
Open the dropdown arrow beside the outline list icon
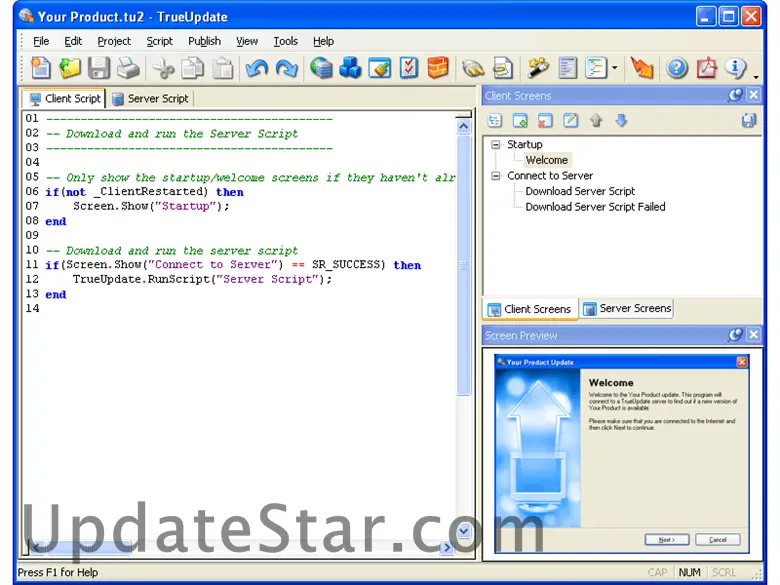[x=615, y=68]
